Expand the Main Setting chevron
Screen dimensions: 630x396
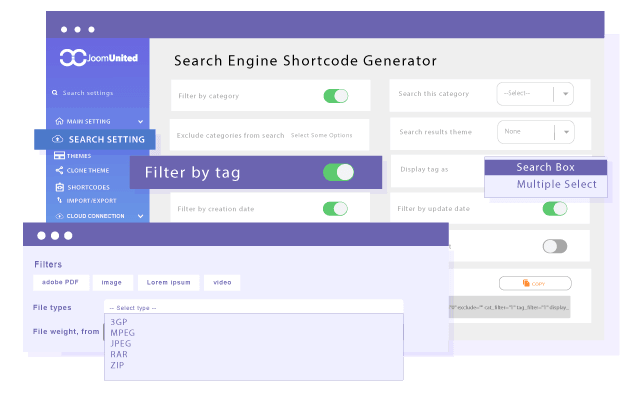(140, 121)
